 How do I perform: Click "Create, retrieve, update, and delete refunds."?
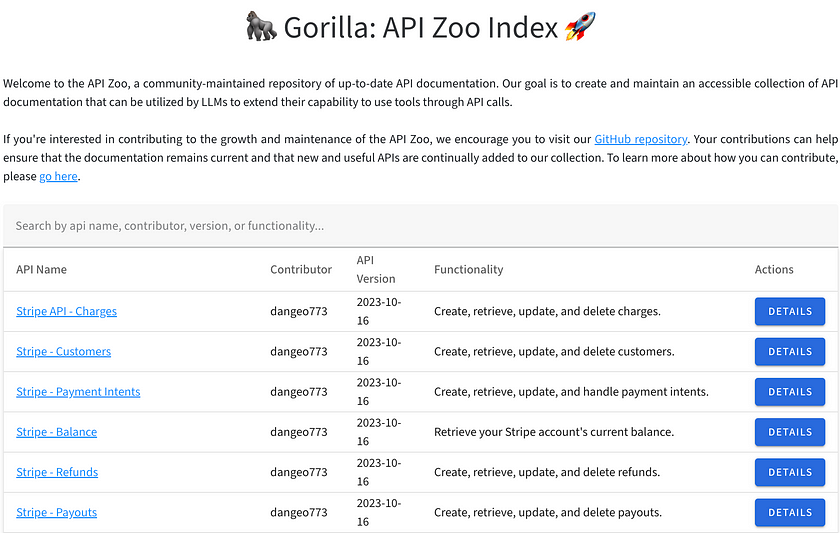(x=547, y=472)
